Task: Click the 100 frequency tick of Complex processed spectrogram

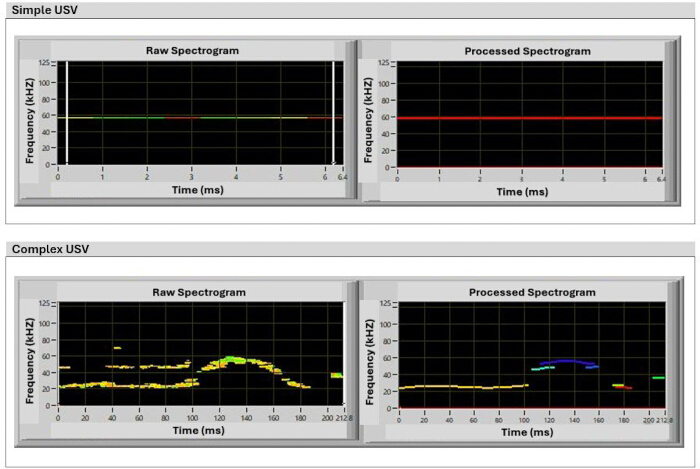Action: pyautogui.click(x=385, y=324)
